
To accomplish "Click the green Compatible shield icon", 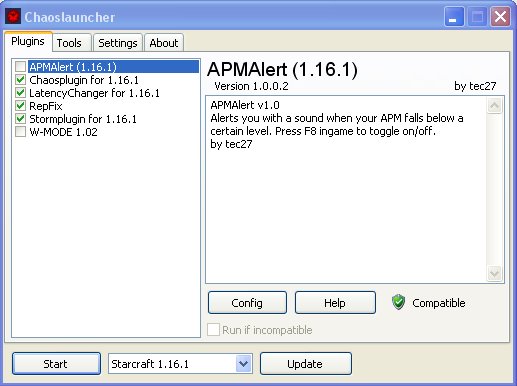I will [398, 302].
